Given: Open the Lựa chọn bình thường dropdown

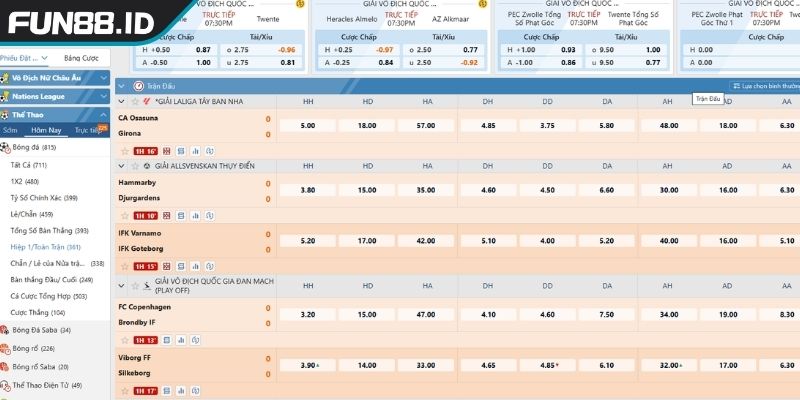Looking at the screenshot, I should click(762, 86).
